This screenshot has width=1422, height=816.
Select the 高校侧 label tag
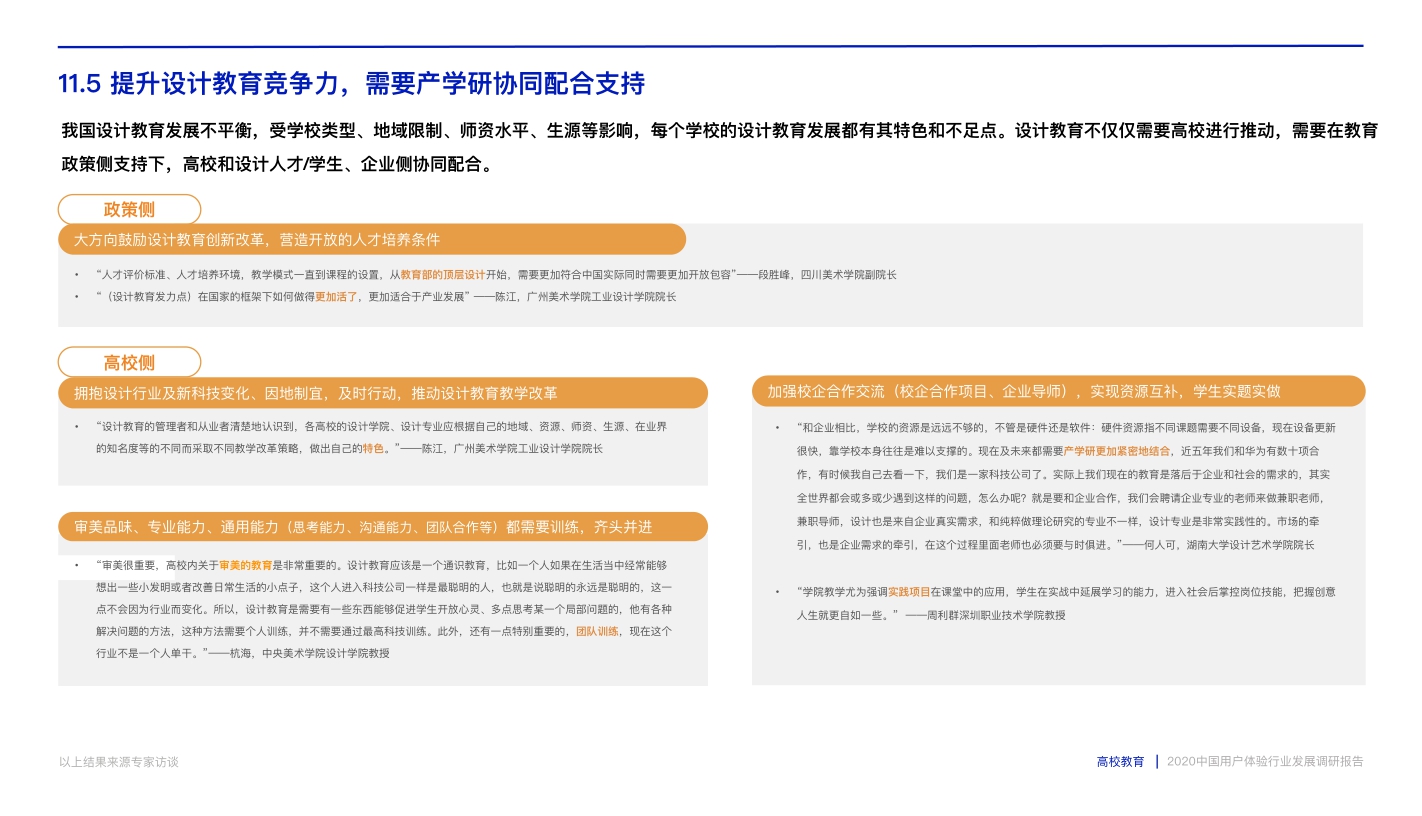tap(129, 362)
